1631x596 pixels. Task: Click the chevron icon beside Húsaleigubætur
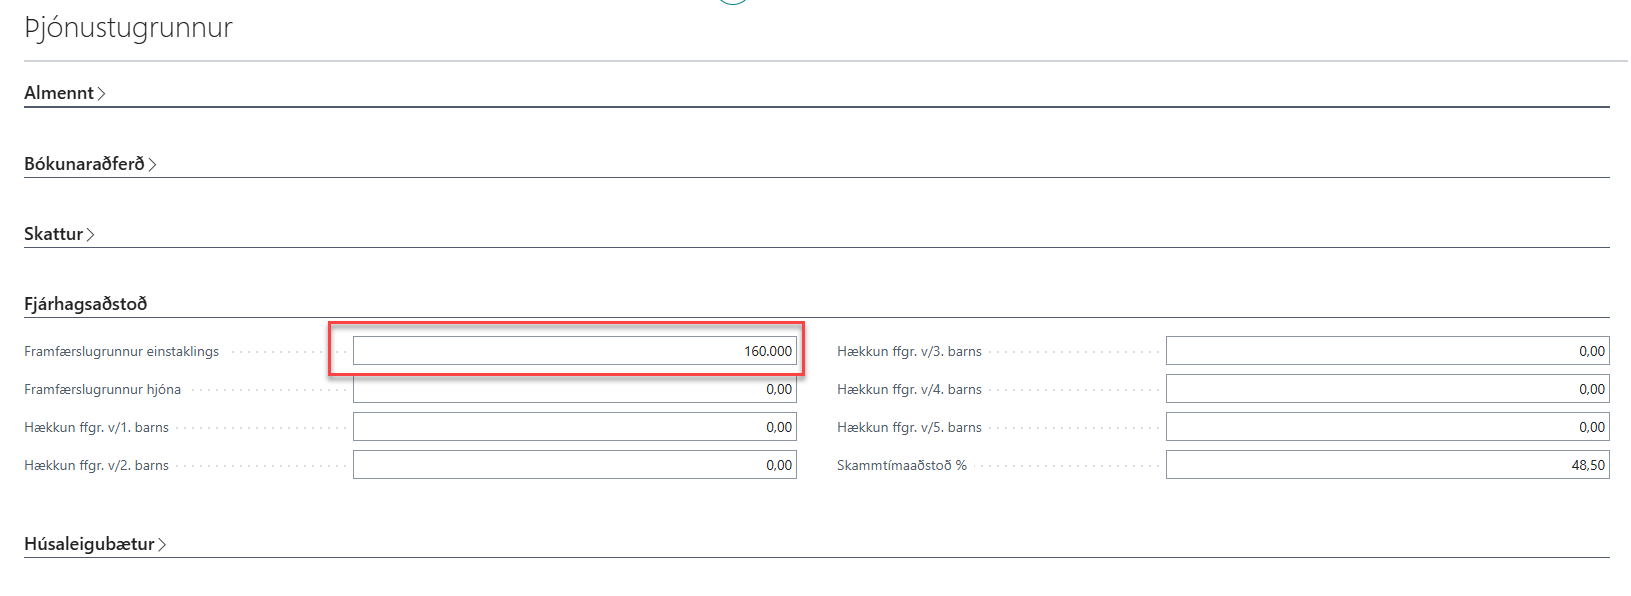tap(162, 544)
